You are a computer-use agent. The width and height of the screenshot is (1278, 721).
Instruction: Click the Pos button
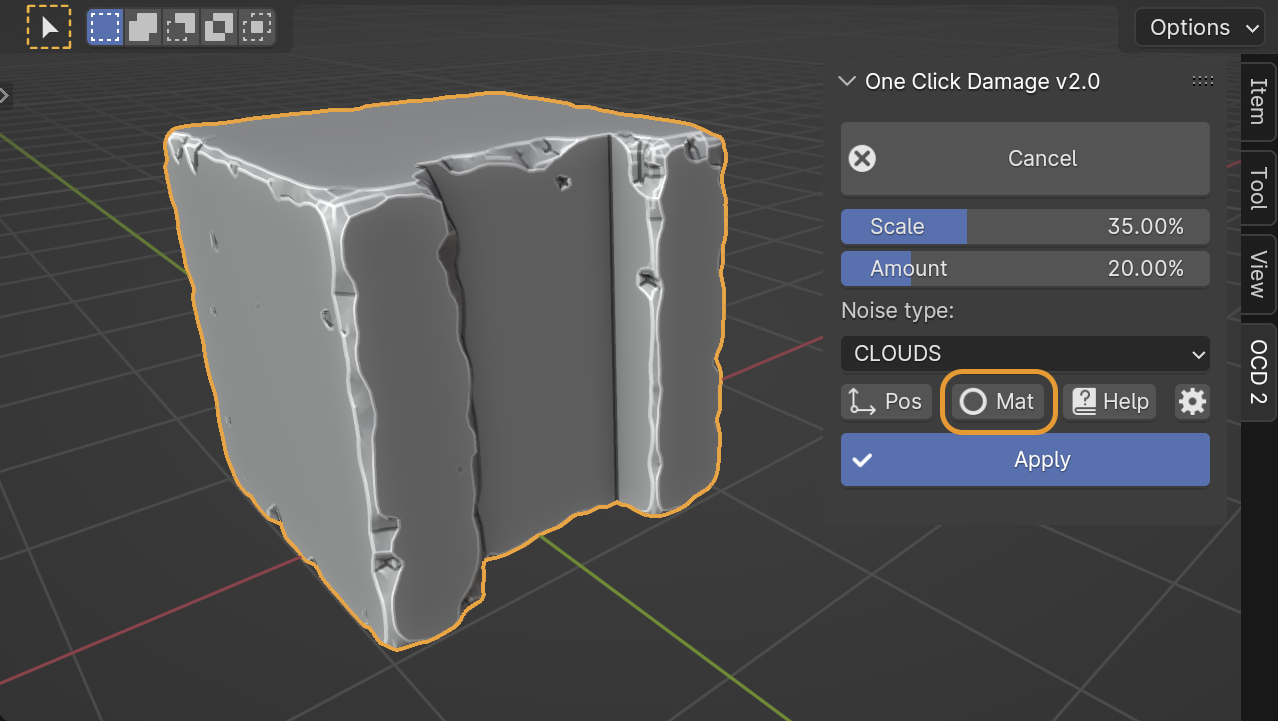(886, 402)
